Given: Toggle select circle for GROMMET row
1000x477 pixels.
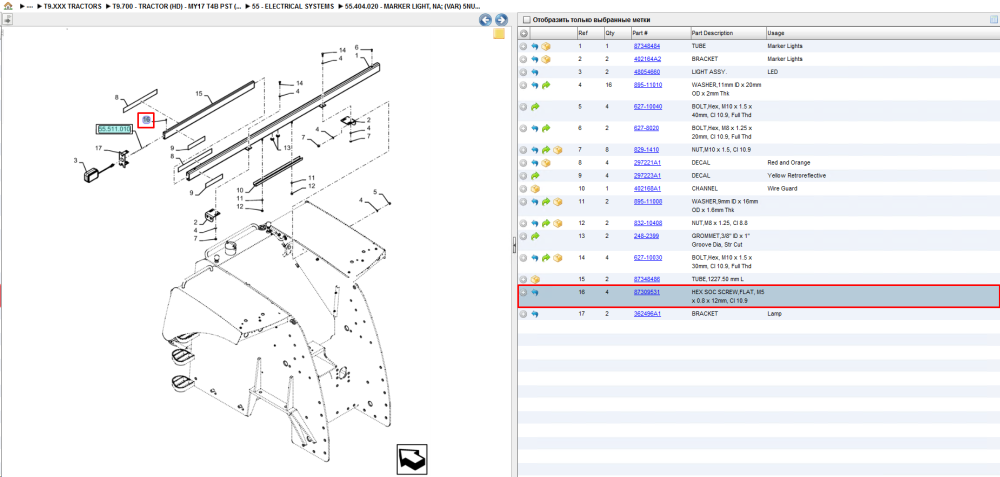Looking at the screenshot, I should pos(524,237).
